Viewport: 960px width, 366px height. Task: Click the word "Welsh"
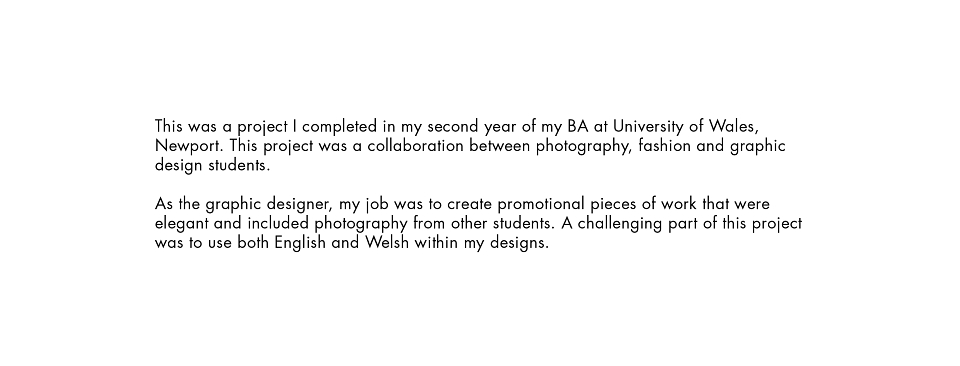(x=387, y=242)
